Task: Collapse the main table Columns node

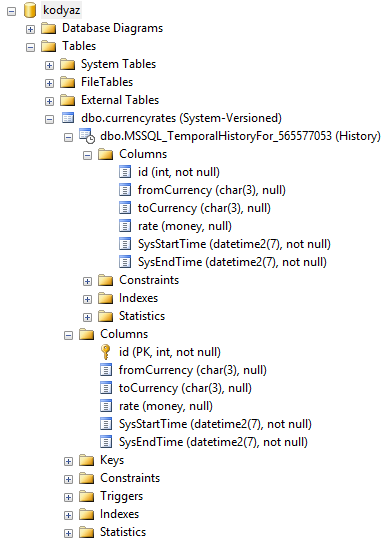Action: 68,335
